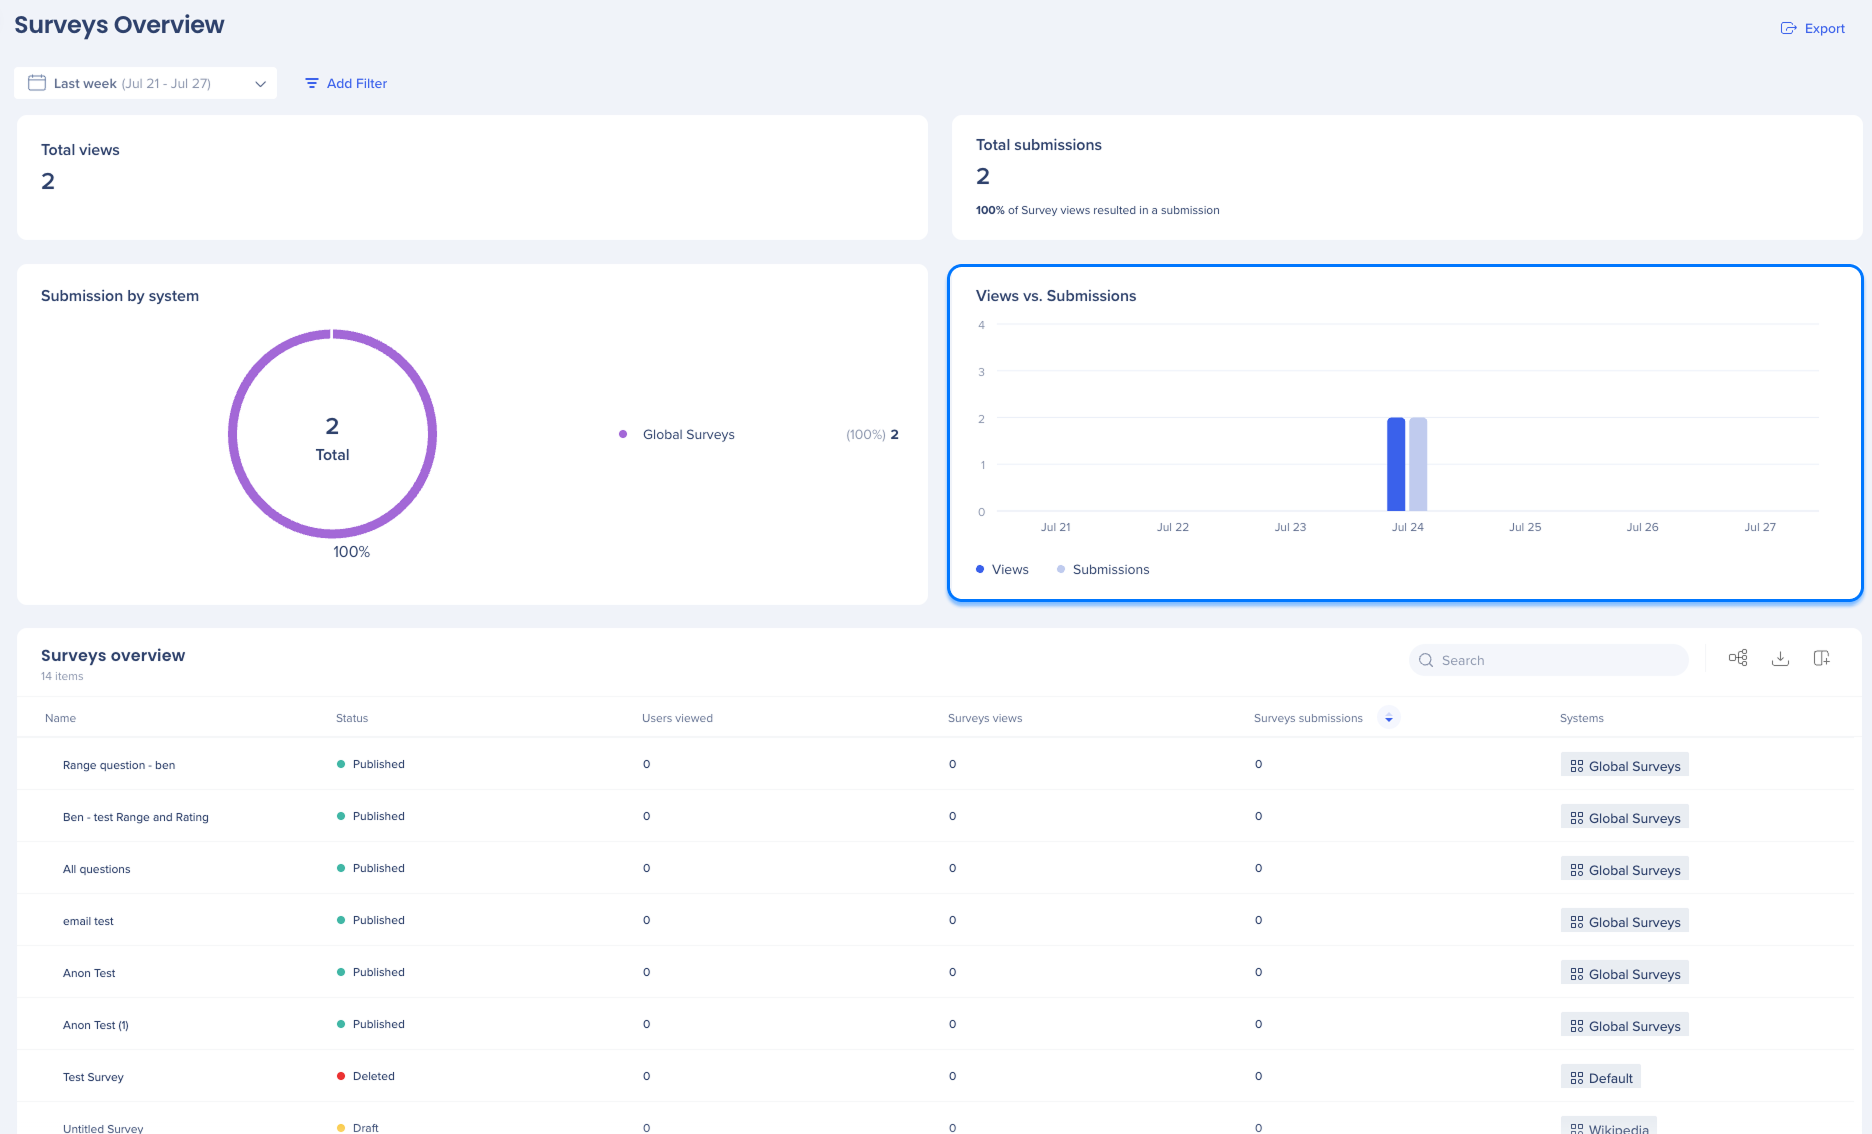Click the Systems column header

[1581, 718]
